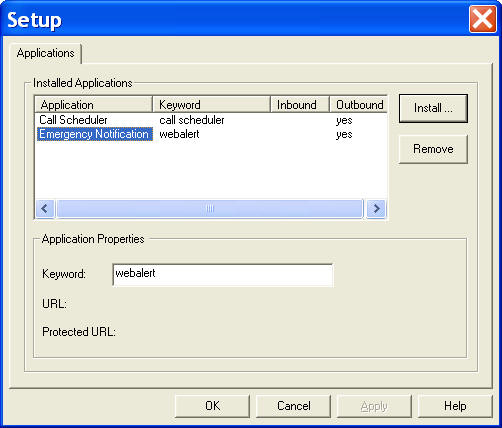Screen dimensions: 502x428
Task: Sort by Keyword column header
Action: click(x=211, y=105)
